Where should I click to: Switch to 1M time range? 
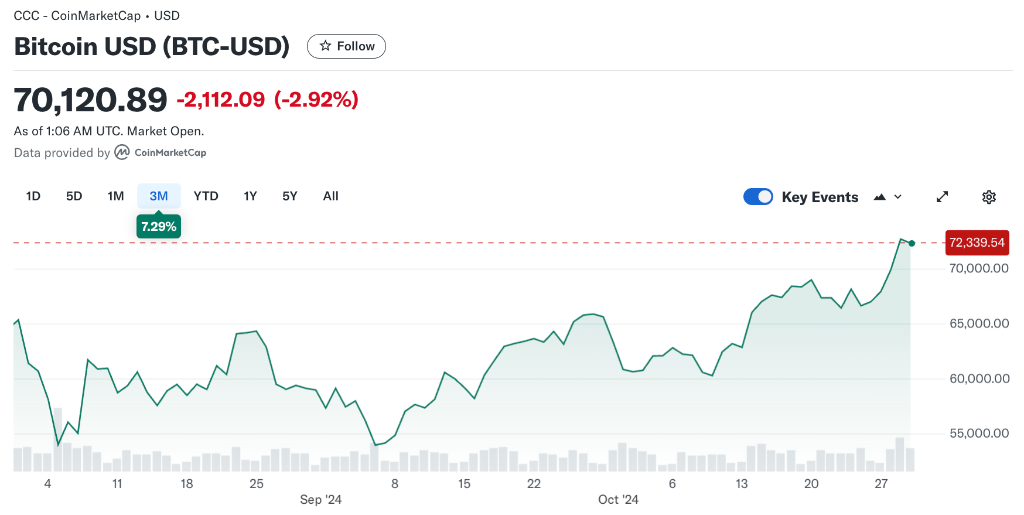116,196
